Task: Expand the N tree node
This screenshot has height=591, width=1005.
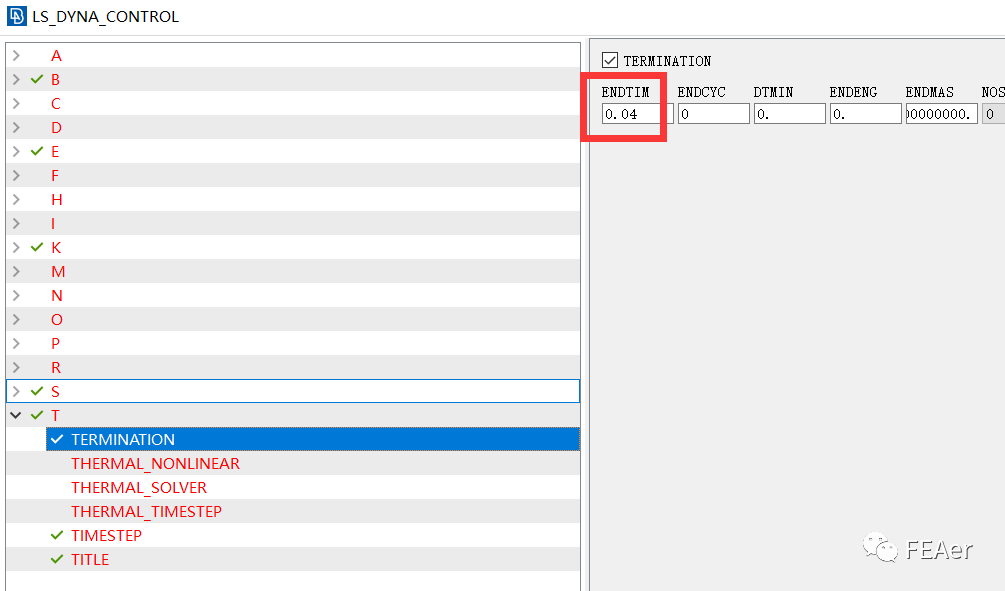Action: click(x=17, y=296)
